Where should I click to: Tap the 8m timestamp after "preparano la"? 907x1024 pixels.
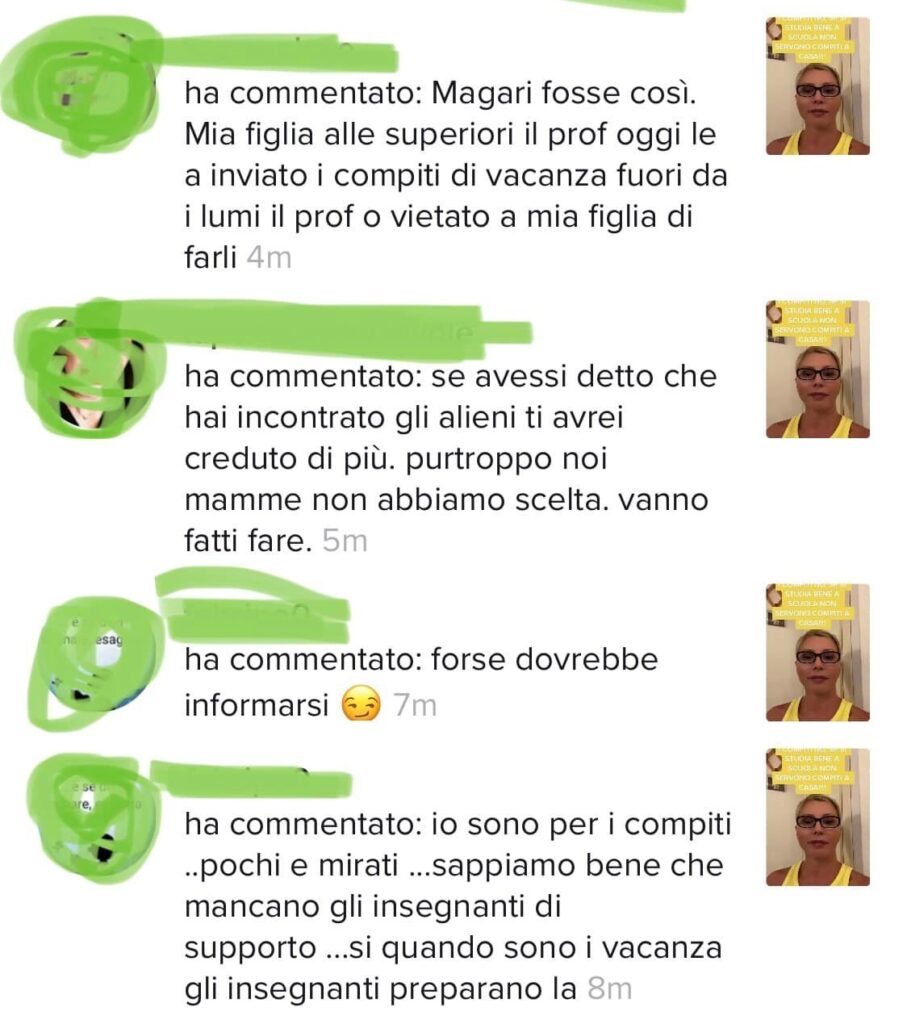click(x=609, y=989)
